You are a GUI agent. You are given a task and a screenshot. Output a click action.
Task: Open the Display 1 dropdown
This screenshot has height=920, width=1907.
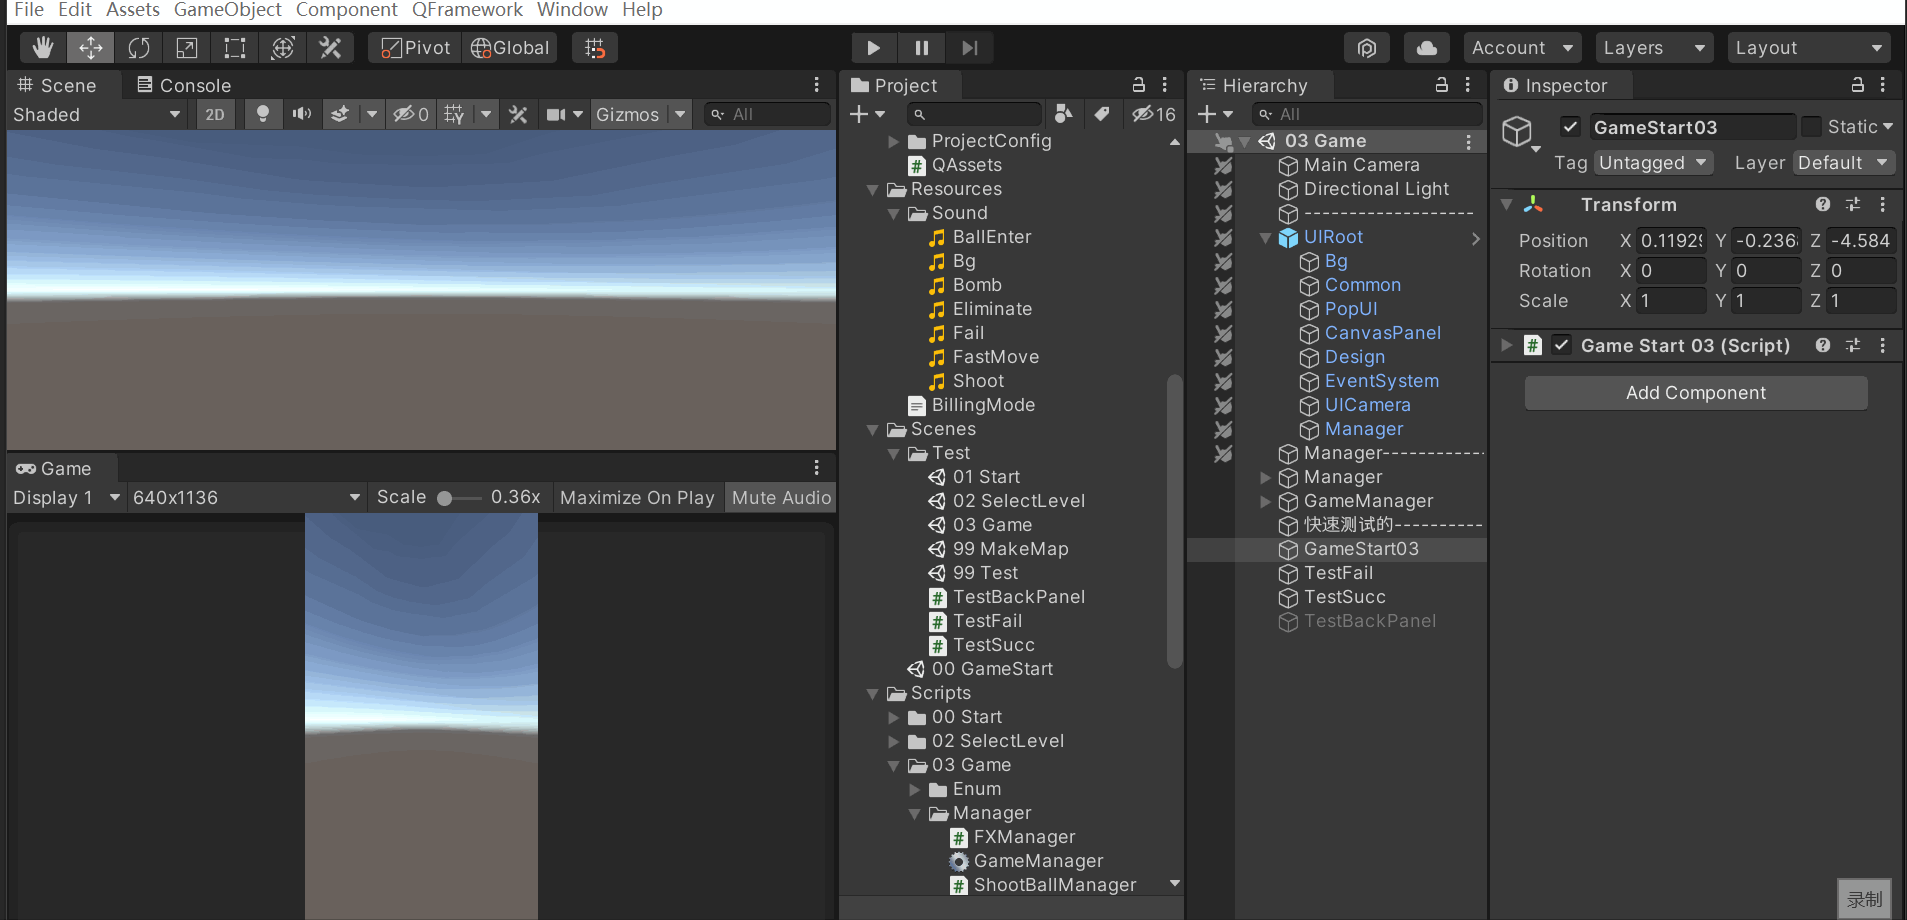(66, 497)
